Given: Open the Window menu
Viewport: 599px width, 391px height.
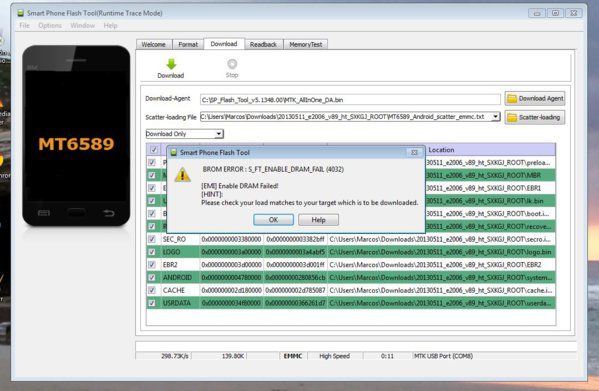Looking at the screenshot, I should pyautogui.click(x=83, y=26).
